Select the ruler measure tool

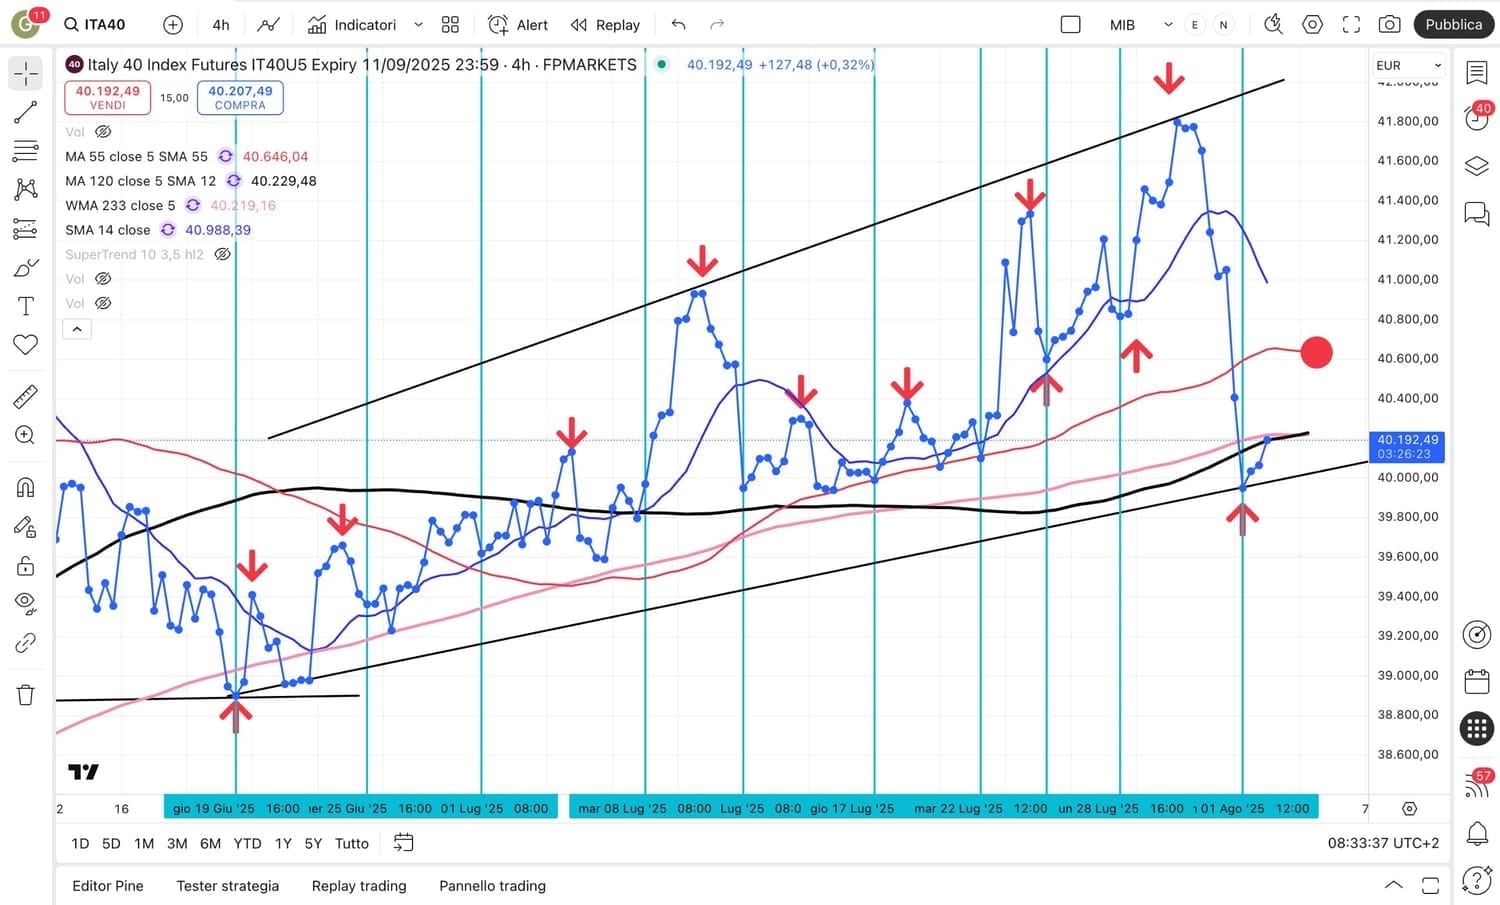pos(26,397)
